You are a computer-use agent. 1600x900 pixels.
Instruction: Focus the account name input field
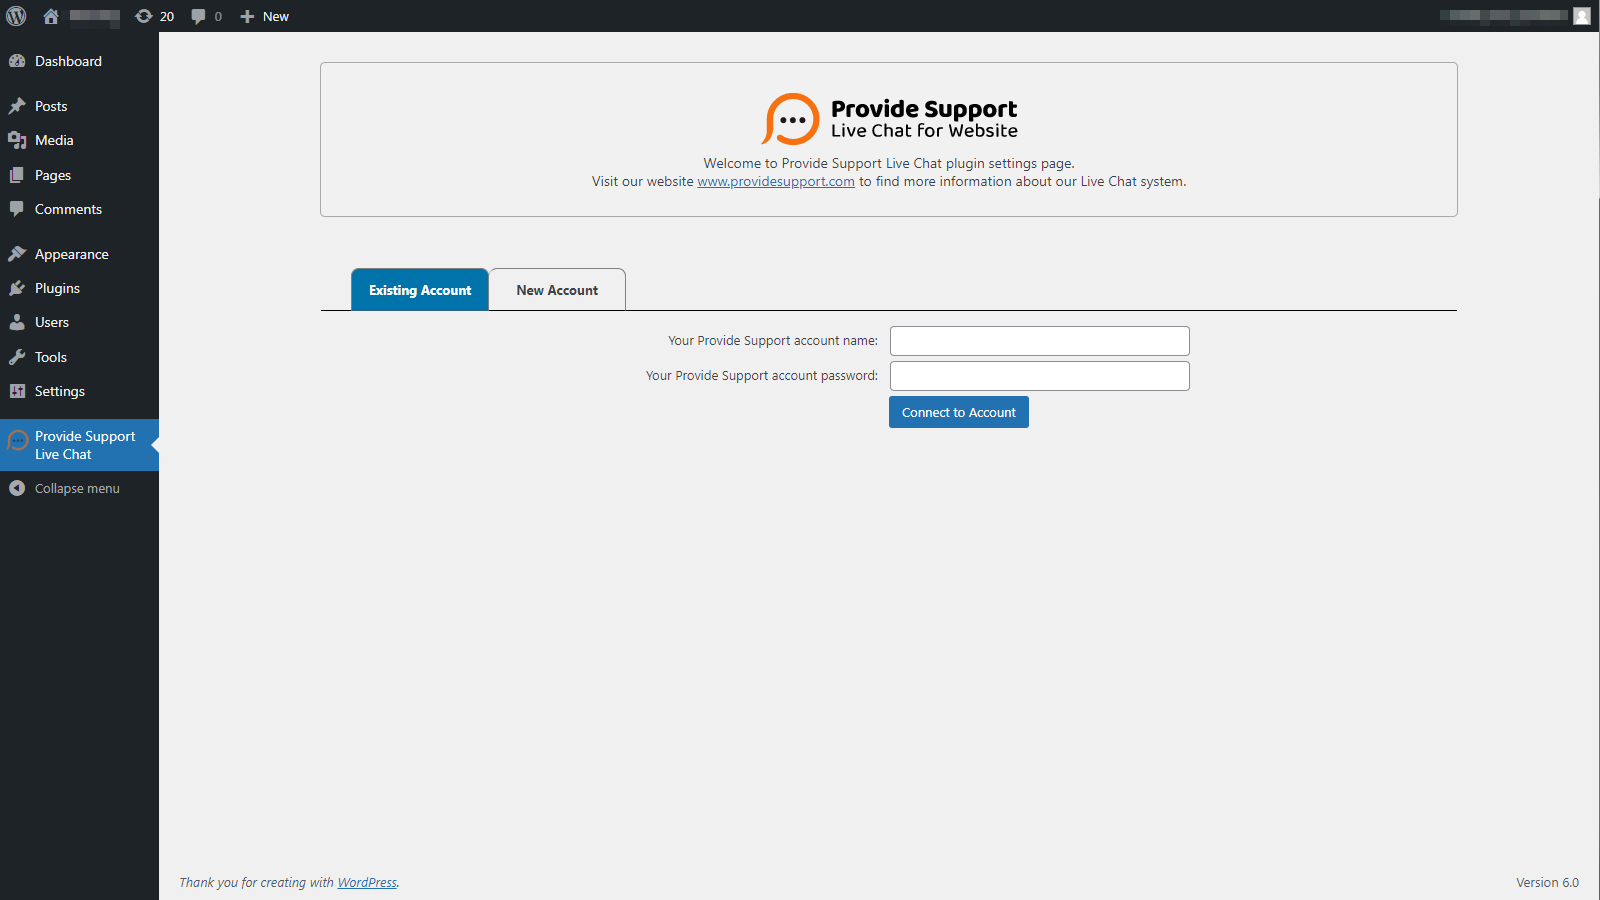coord(1040,341)
